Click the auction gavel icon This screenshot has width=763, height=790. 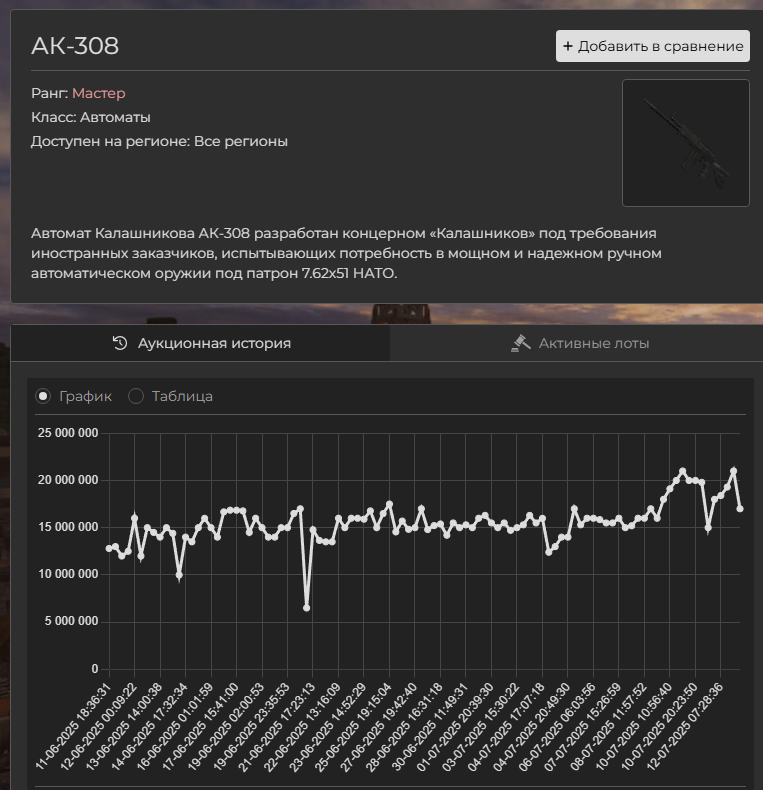tap(521, 343)
